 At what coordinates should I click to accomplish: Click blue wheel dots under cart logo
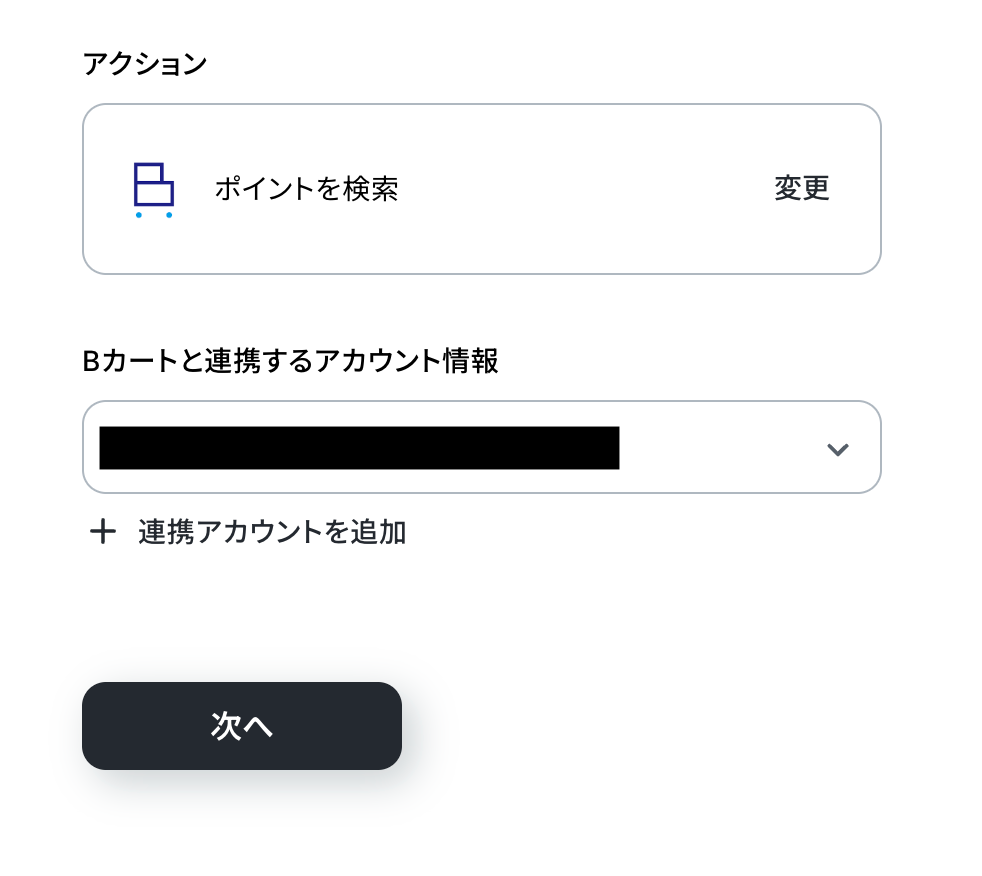click(153, 215)
